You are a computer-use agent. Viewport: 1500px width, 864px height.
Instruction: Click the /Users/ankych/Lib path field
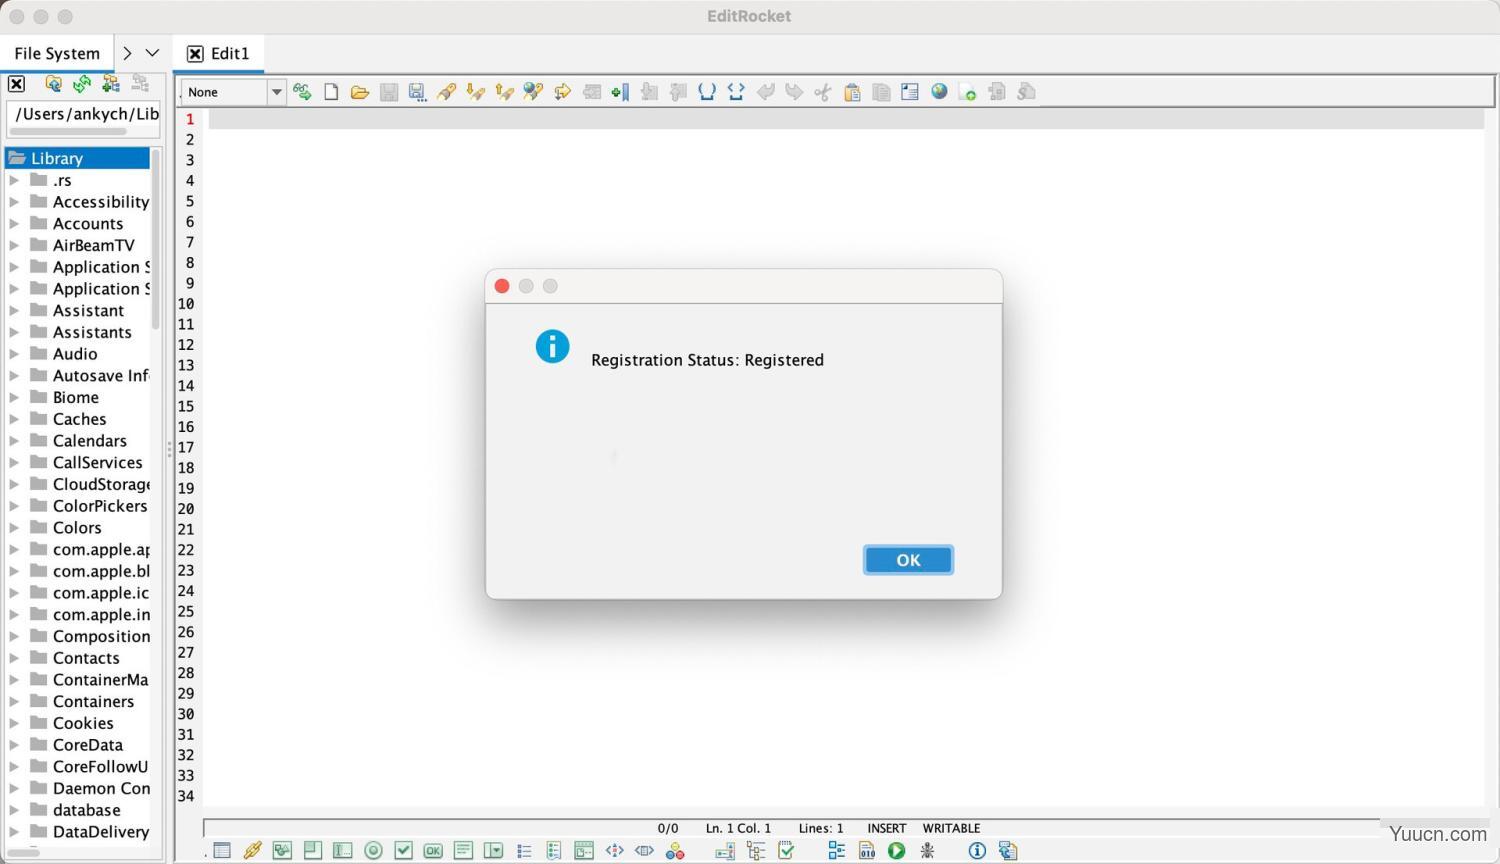[x=84, y=114]
